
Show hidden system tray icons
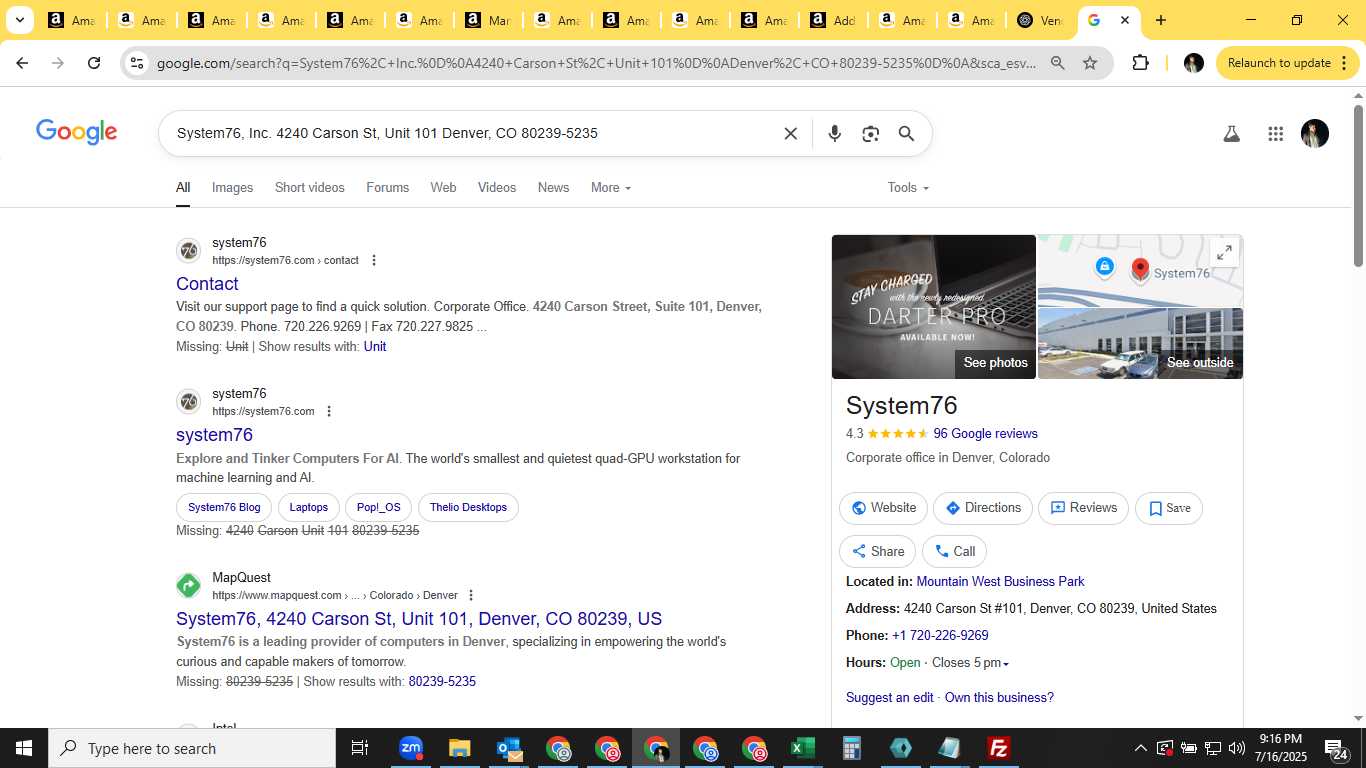click(x=1140, y=748)
